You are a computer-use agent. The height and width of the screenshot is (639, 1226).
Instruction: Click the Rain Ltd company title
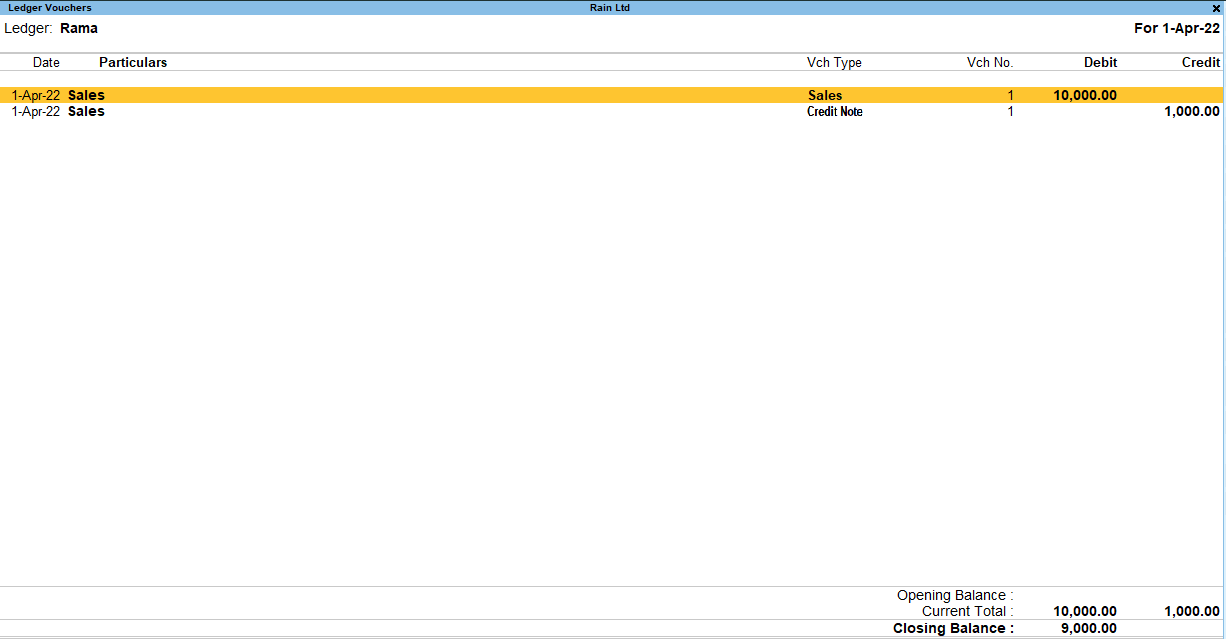610,8
